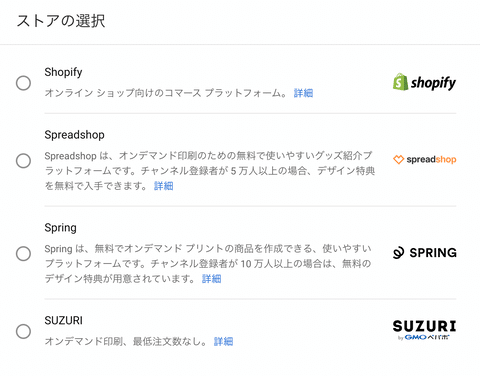Click the Spreadshop option title
The image size is (480, 376).
point(74,135)
